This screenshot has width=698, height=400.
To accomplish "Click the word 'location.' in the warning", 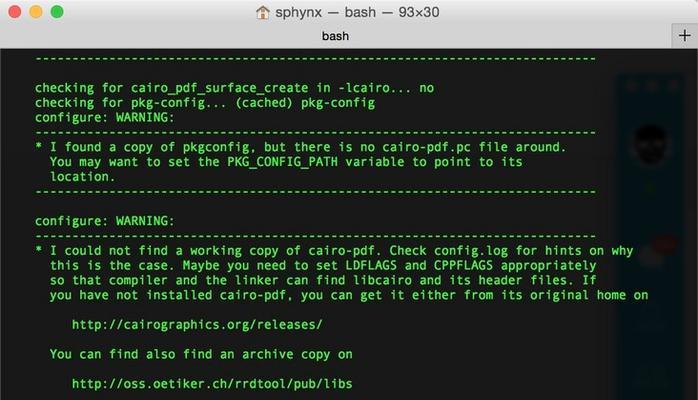I will click(82, 177).
